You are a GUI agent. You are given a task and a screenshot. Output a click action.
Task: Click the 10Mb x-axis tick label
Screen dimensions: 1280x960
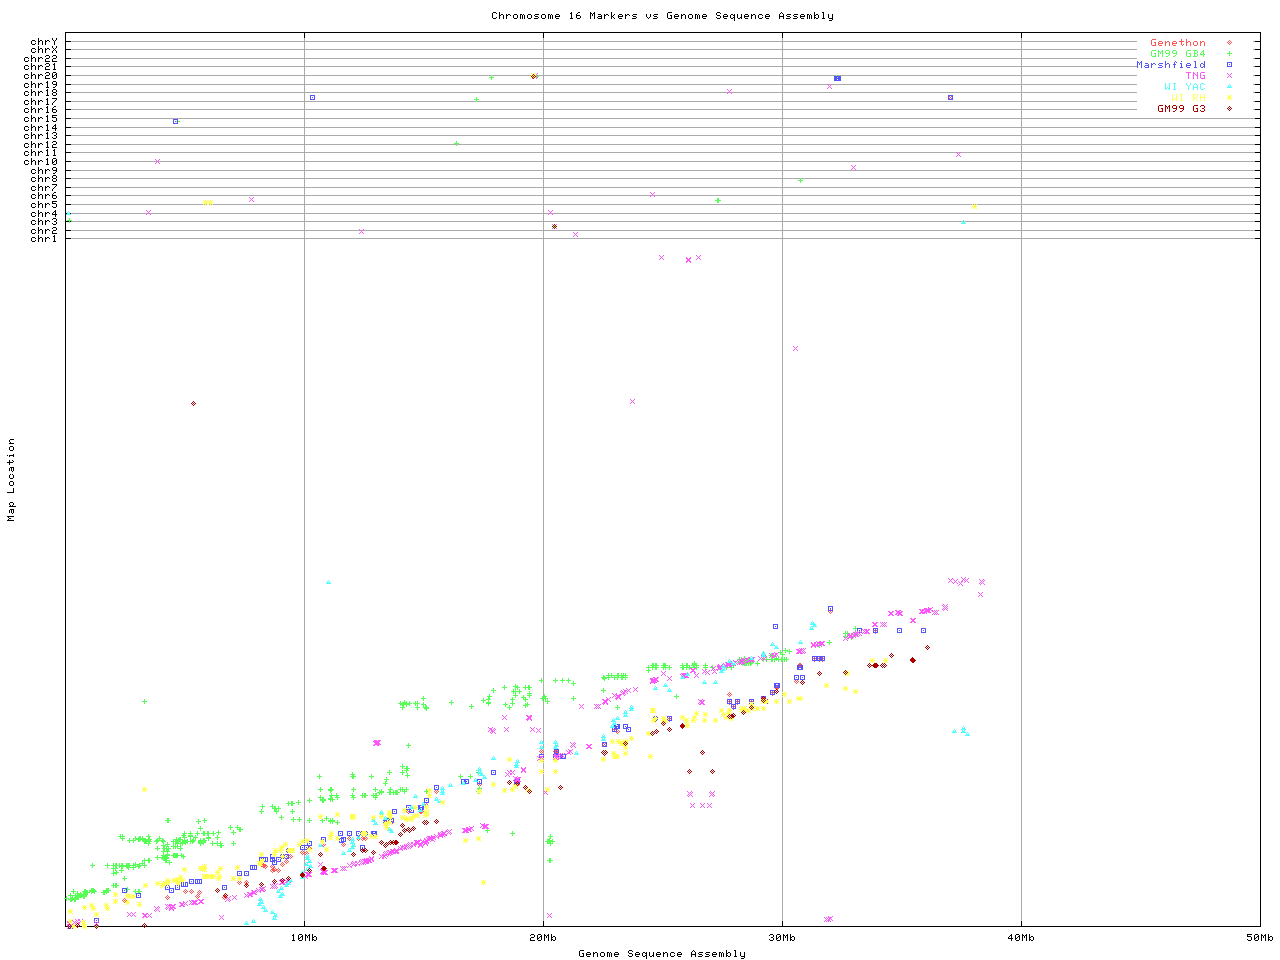pos(304,938)
